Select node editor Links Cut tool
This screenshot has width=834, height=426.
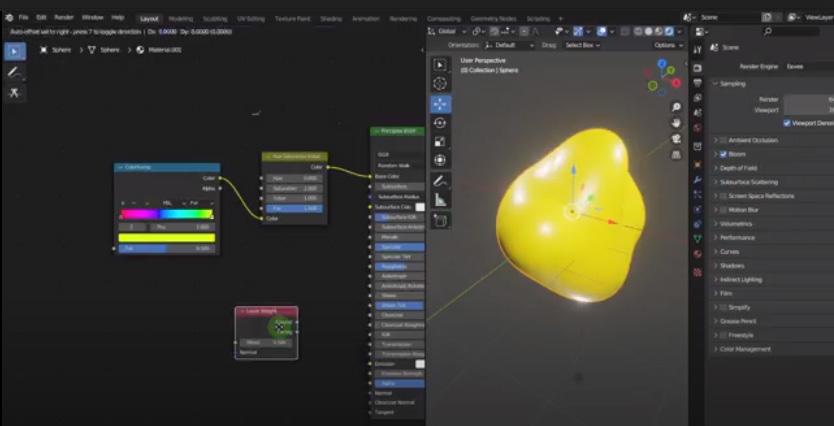14,93
